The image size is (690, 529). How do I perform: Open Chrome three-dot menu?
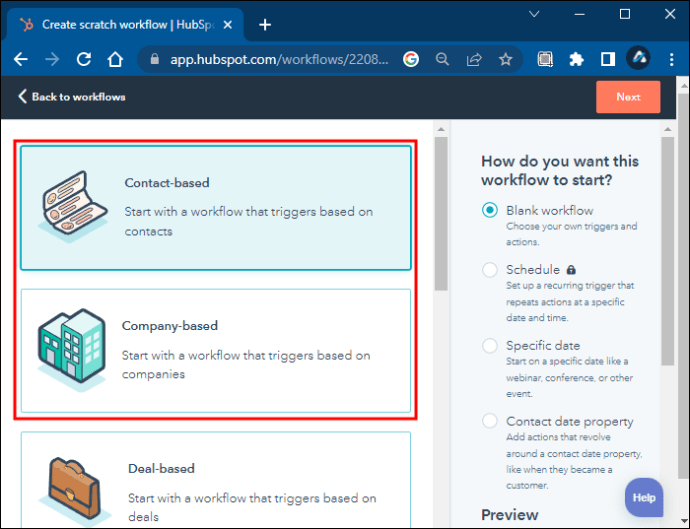(x=672, y=59)
